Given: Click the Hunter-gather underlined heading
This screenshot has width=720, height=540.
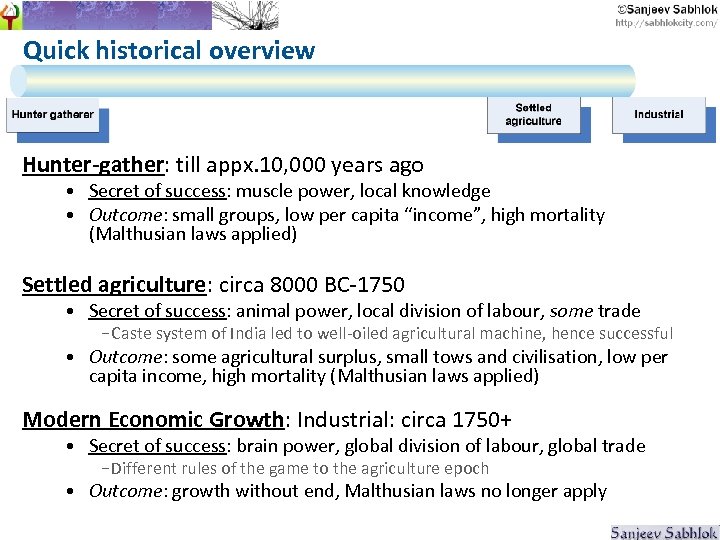Looking at the screenshot, I should [93, 165].
